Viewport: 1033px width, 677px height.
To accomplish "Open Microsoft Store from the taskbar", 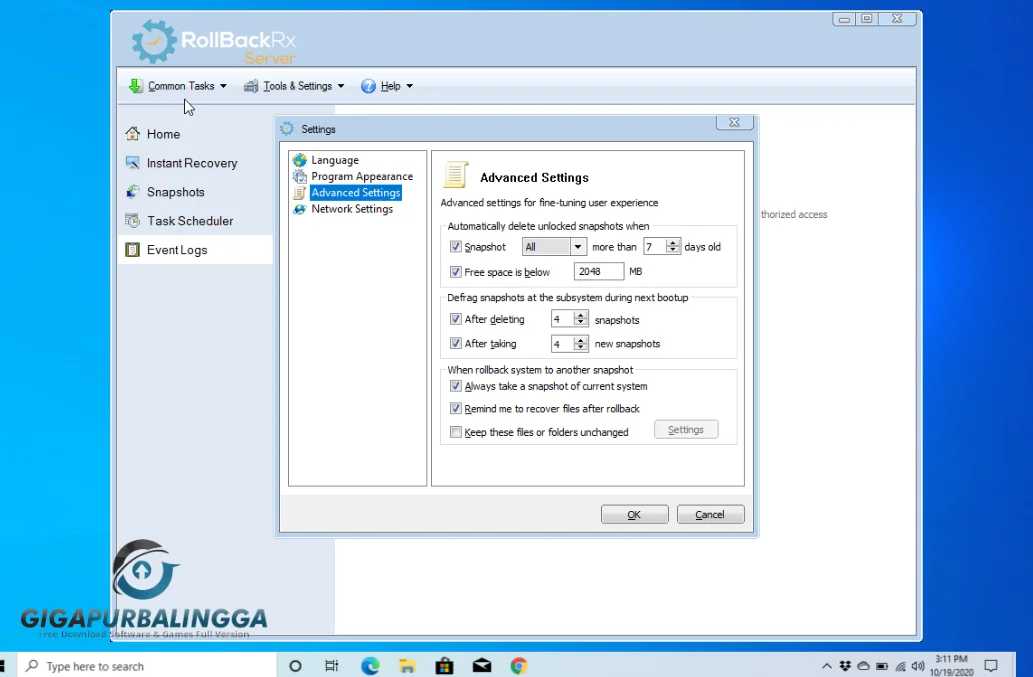I will (445, 666).
